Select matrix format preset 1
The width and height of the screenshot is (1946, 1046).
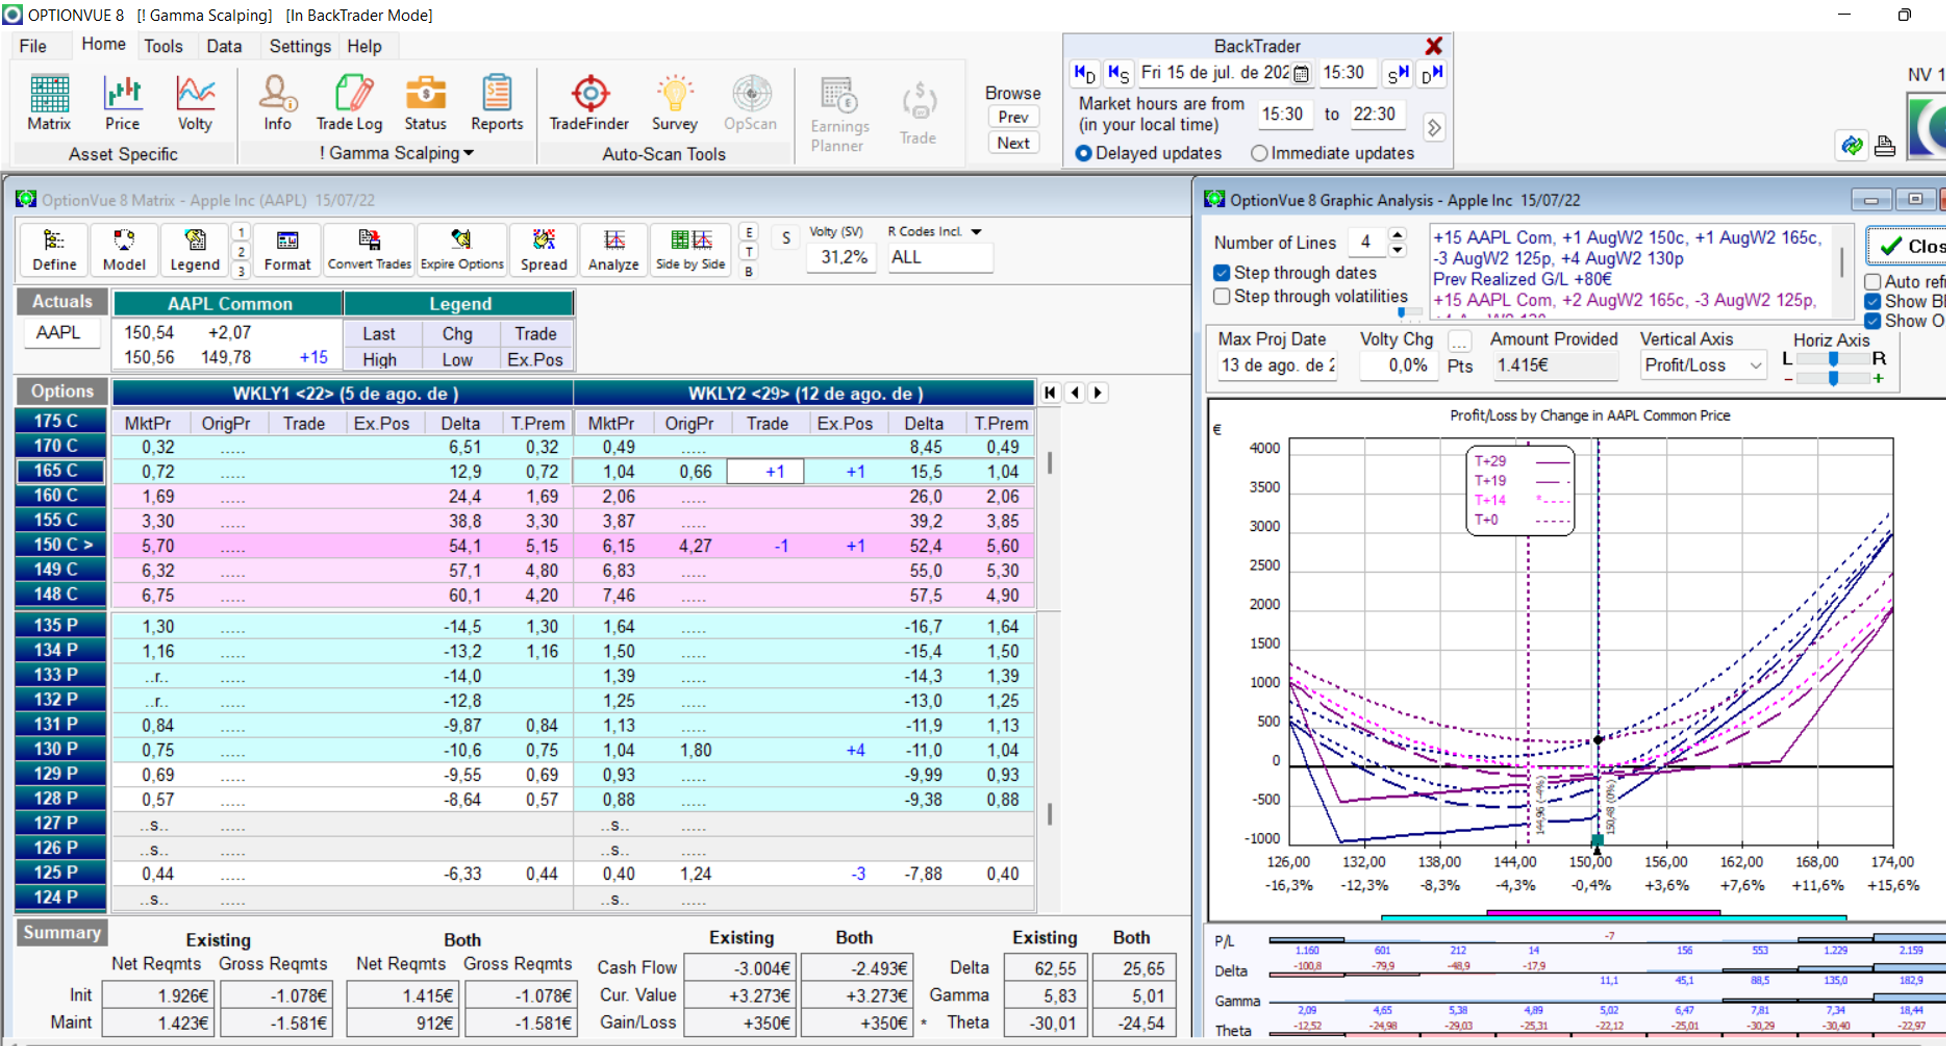[x=241, y=232]
